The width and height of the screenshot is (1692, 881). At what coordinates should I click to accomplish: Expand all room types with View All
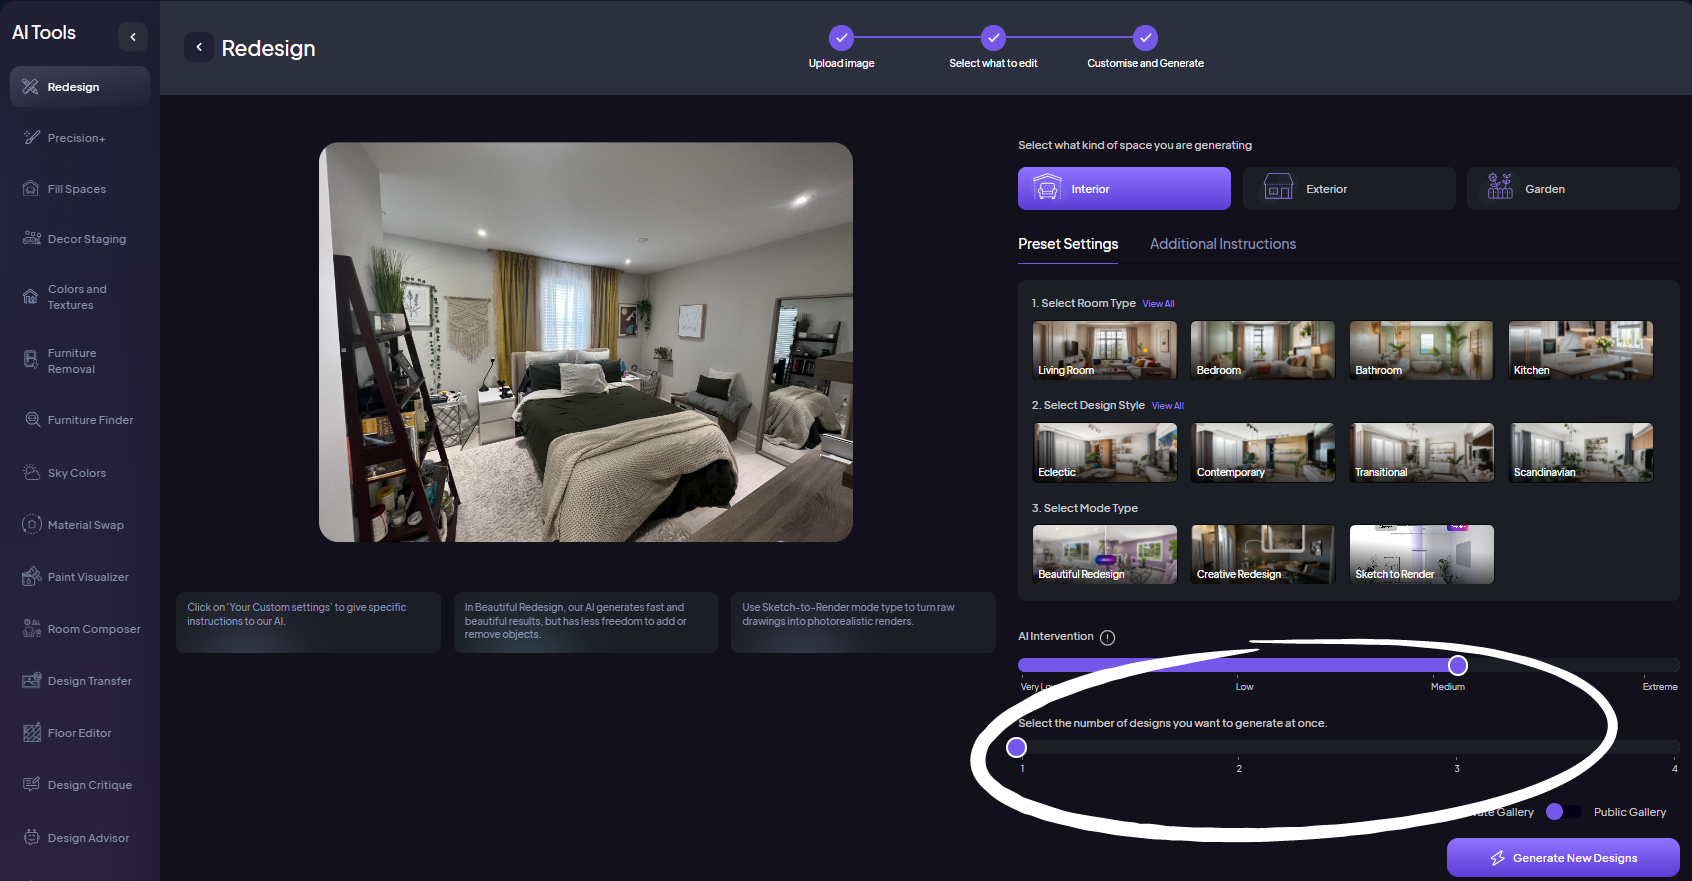(x=1158, y=304)
